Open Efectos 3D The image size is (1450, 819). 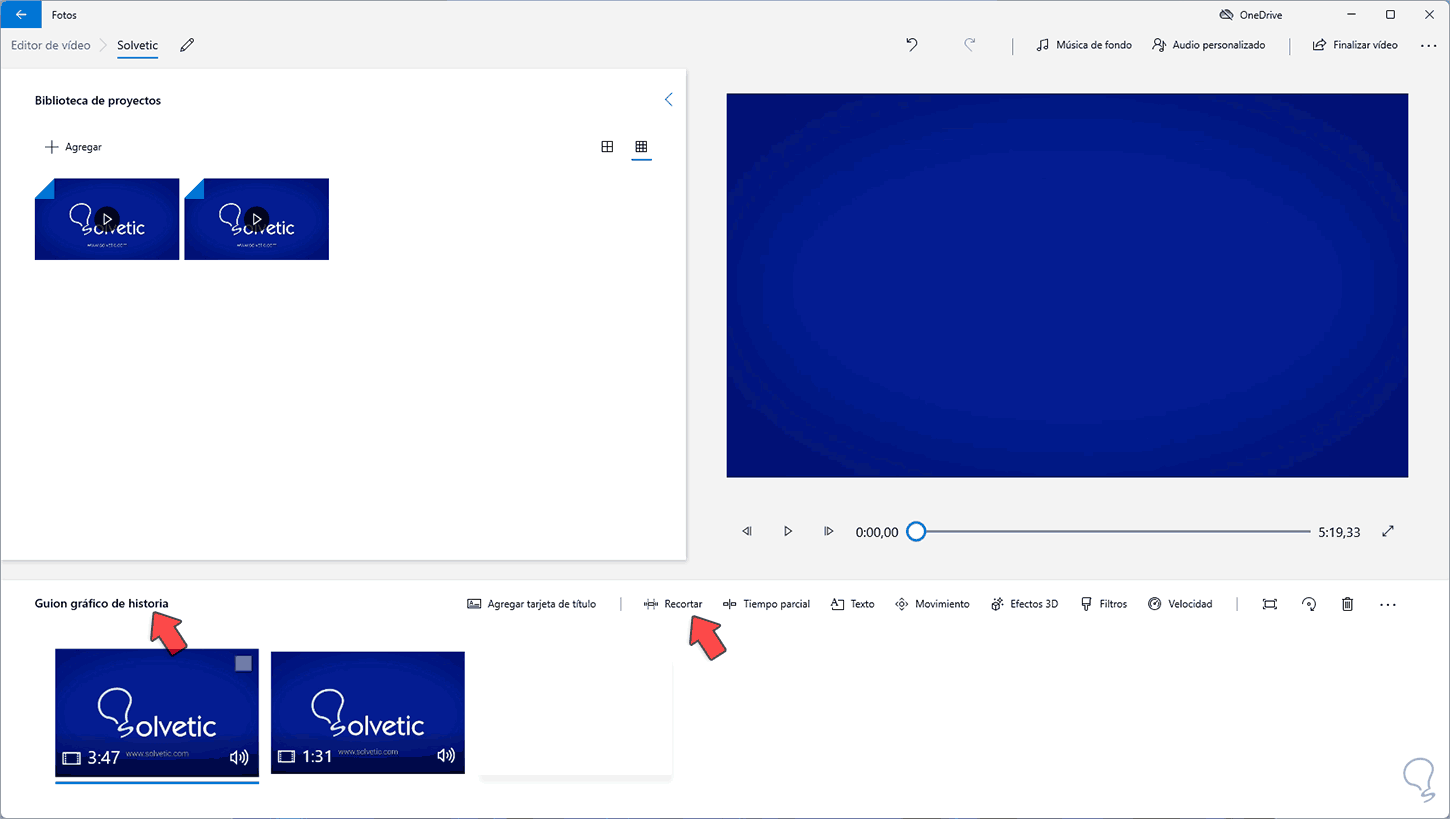1024,604
